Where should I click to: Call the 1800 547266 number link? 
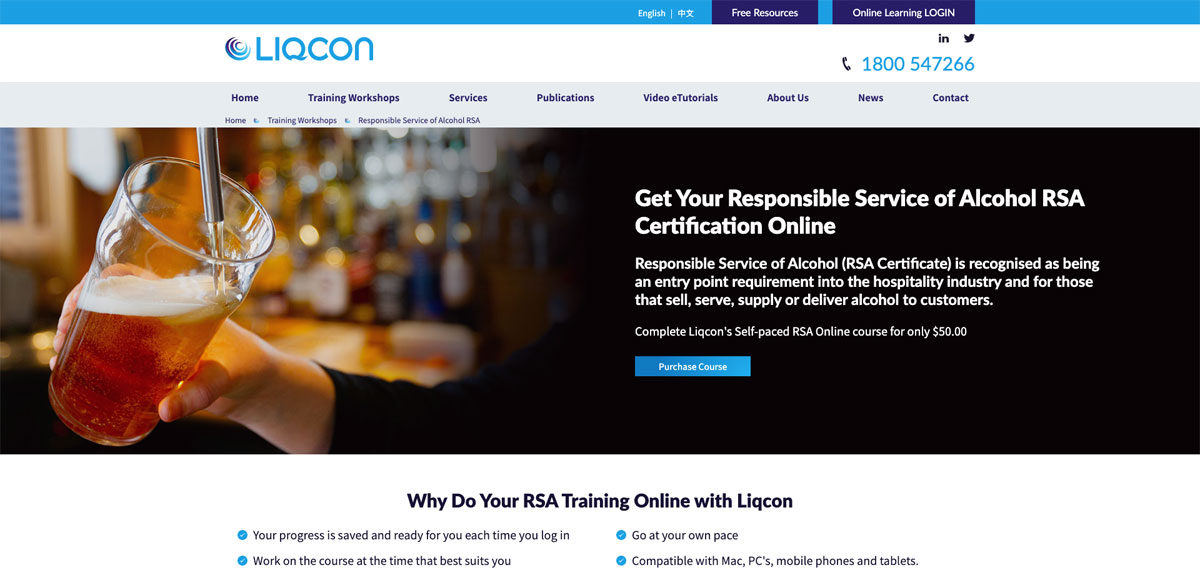tap(917, 64)
